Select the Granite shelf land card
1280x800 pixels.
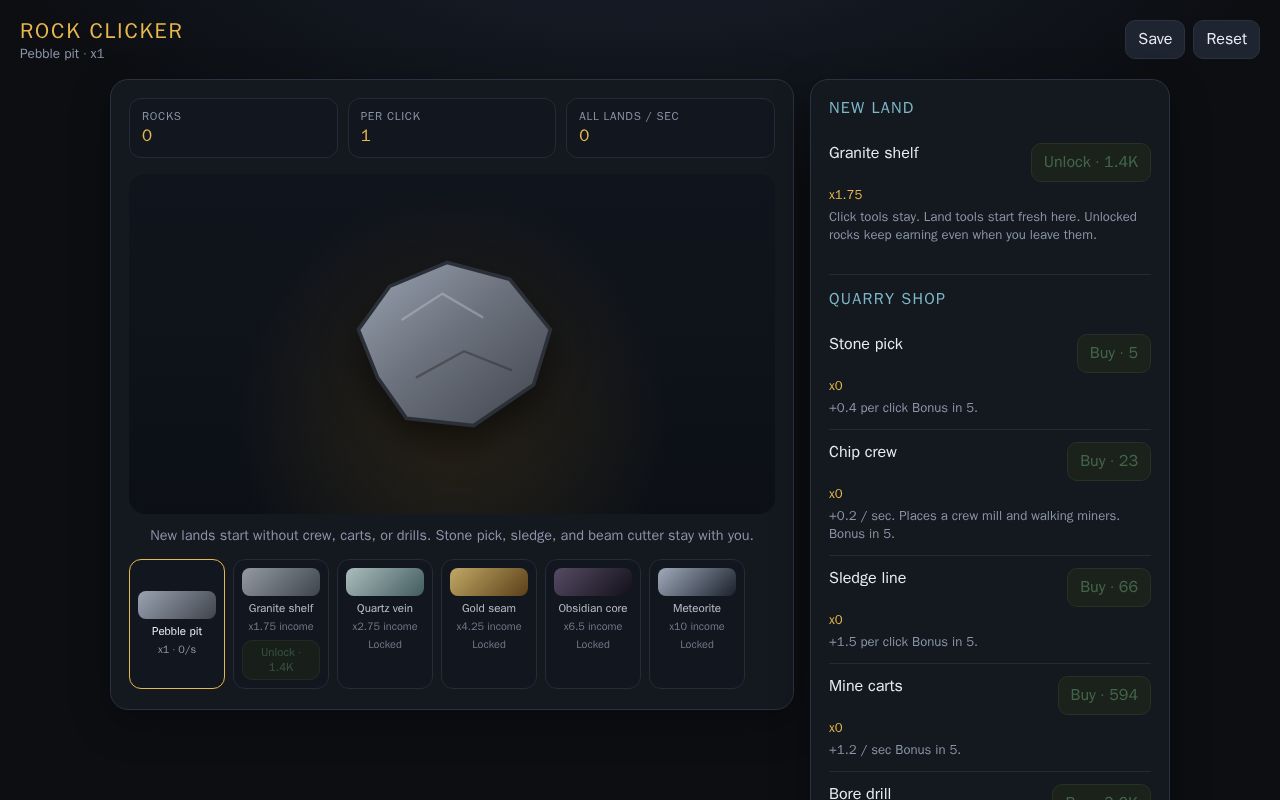[281, 624]
